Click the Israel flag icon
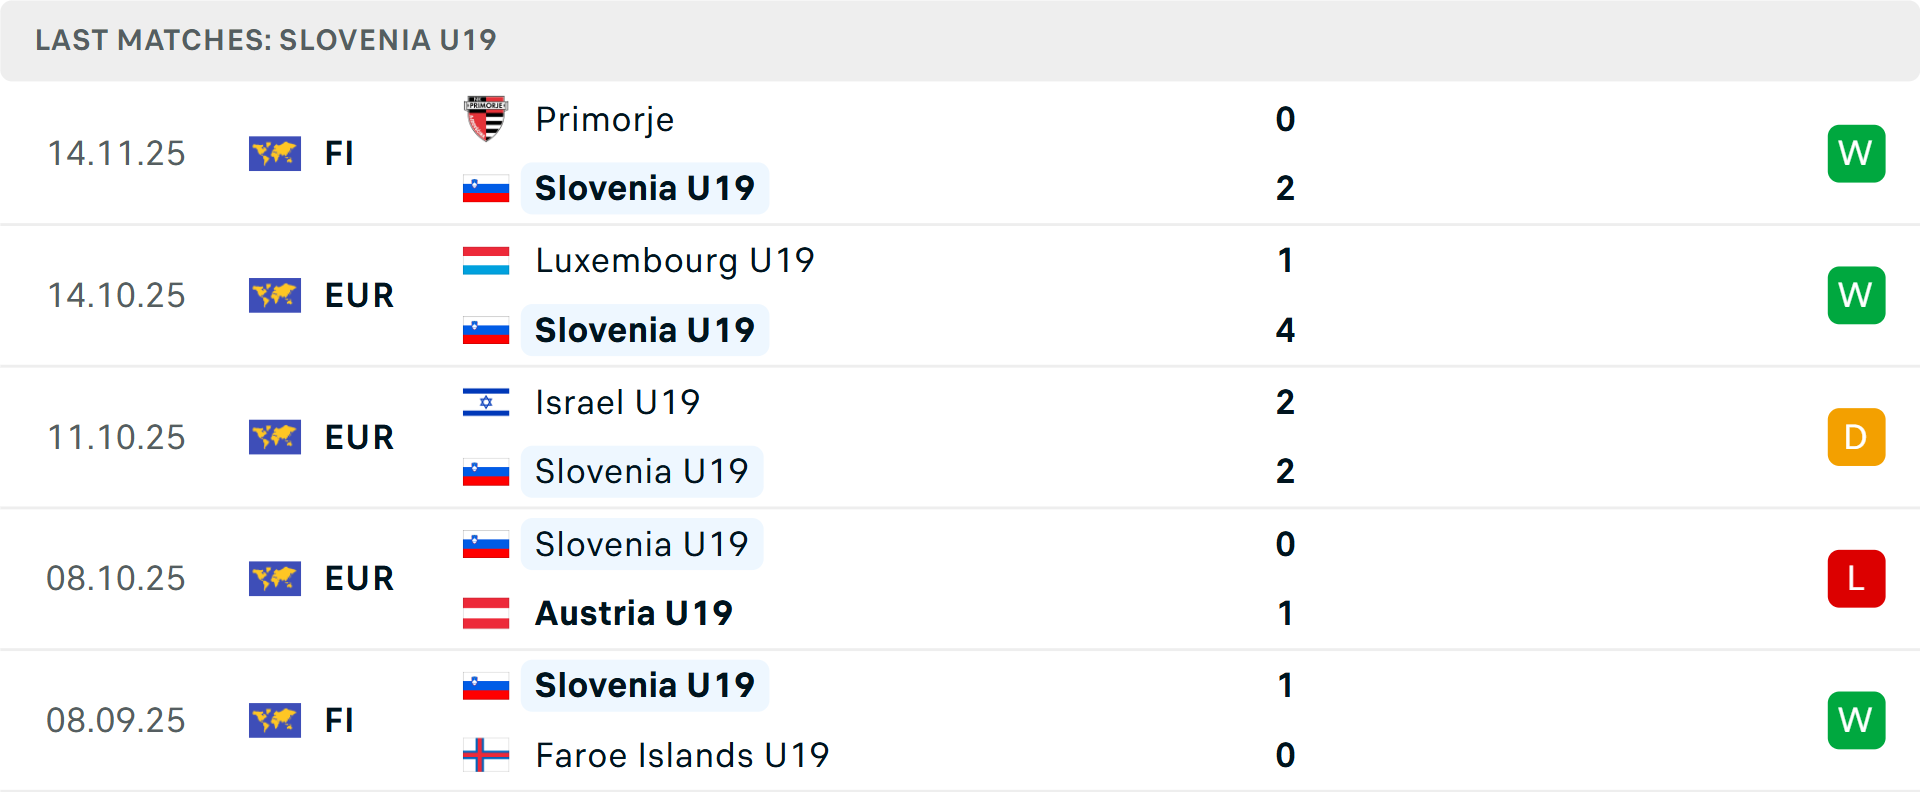The height and width of the screenshot is (792, 1920). tap(486, 402)
